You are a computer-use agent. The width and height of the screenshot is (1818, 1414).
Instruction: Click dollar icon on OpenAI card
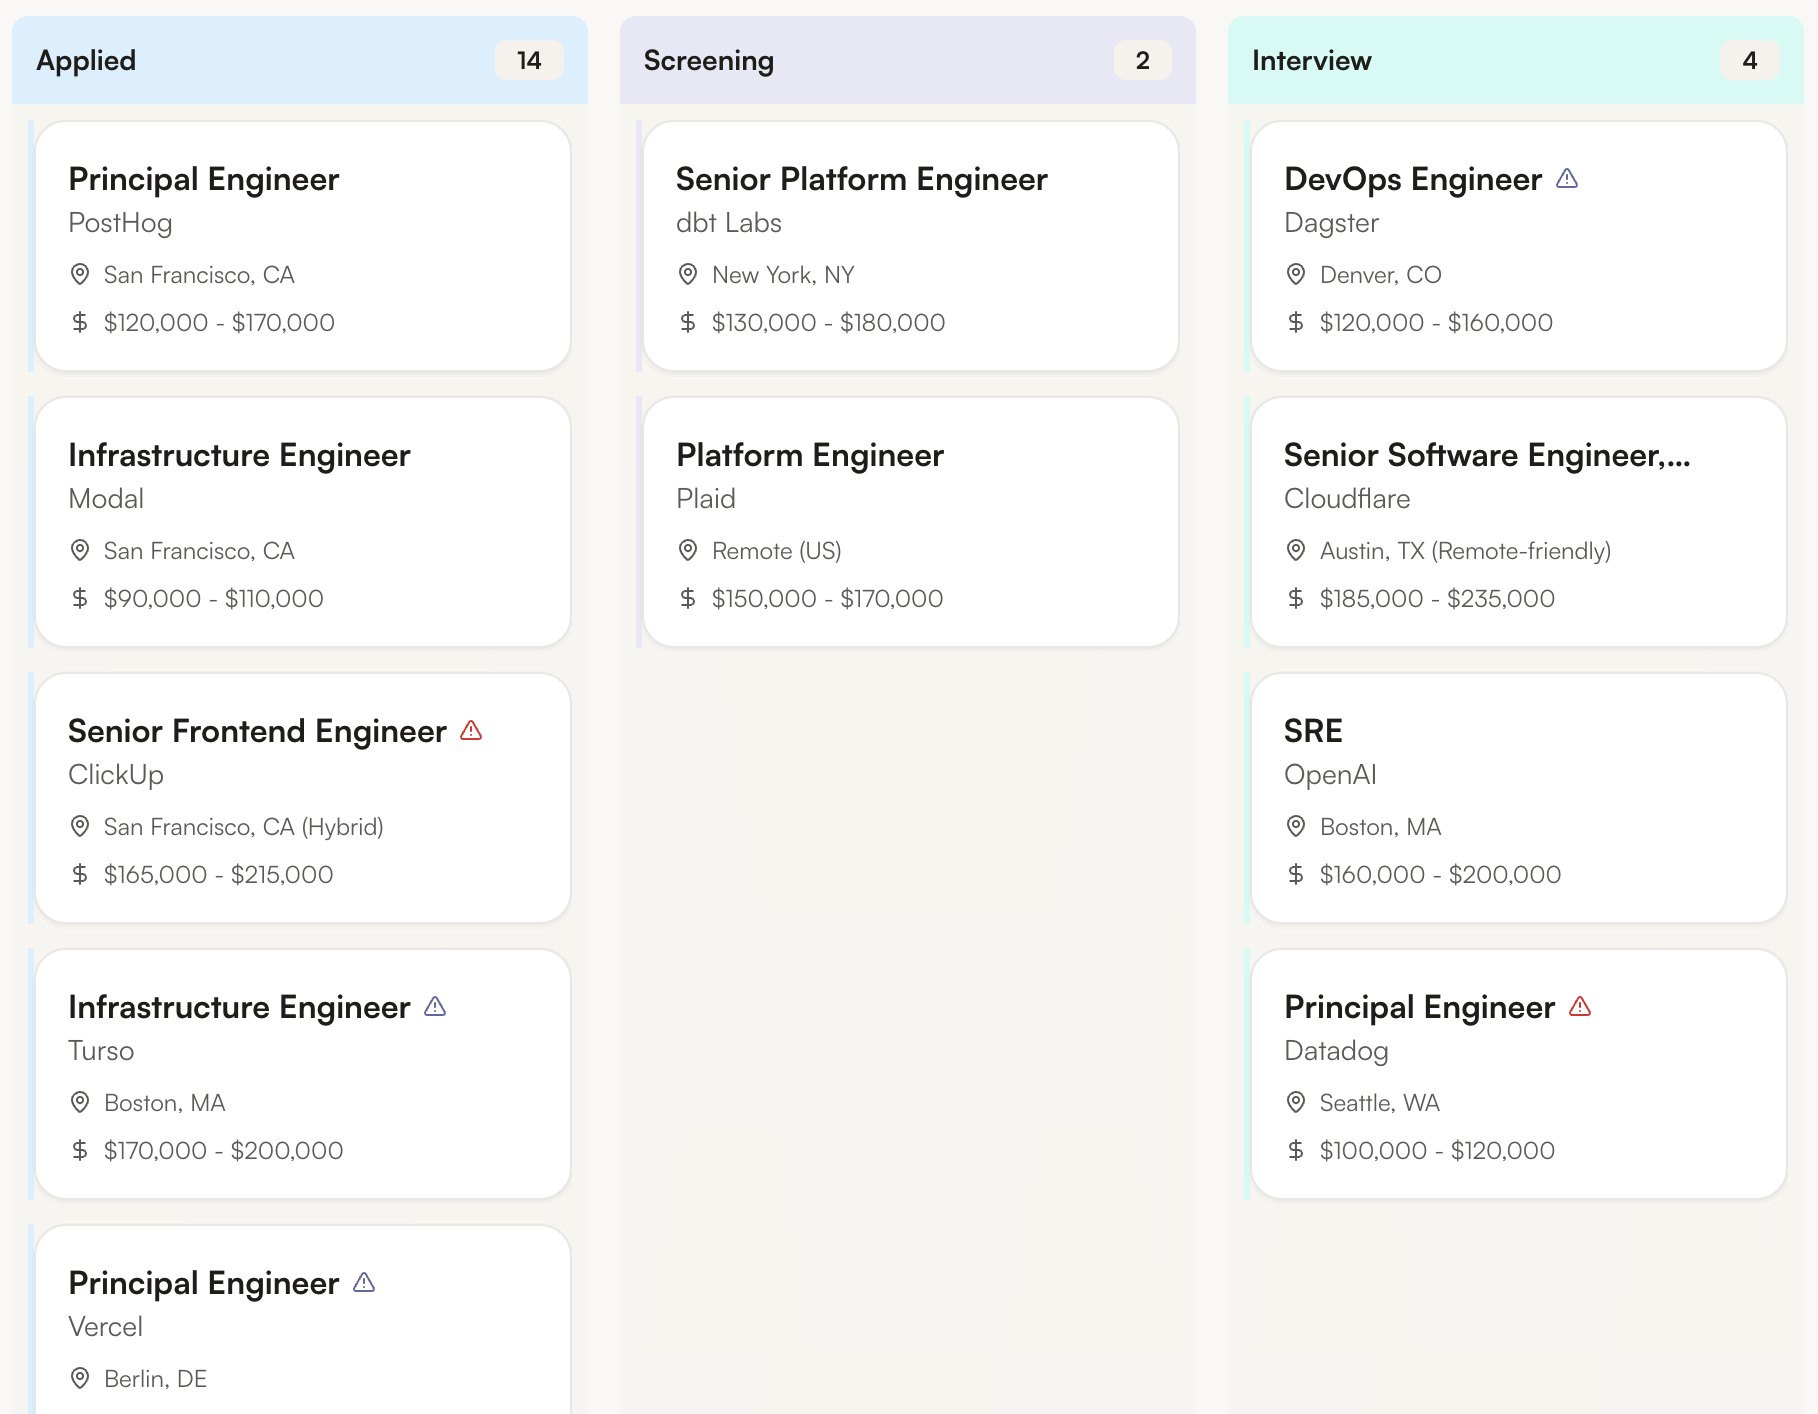tap(1296, 874)
